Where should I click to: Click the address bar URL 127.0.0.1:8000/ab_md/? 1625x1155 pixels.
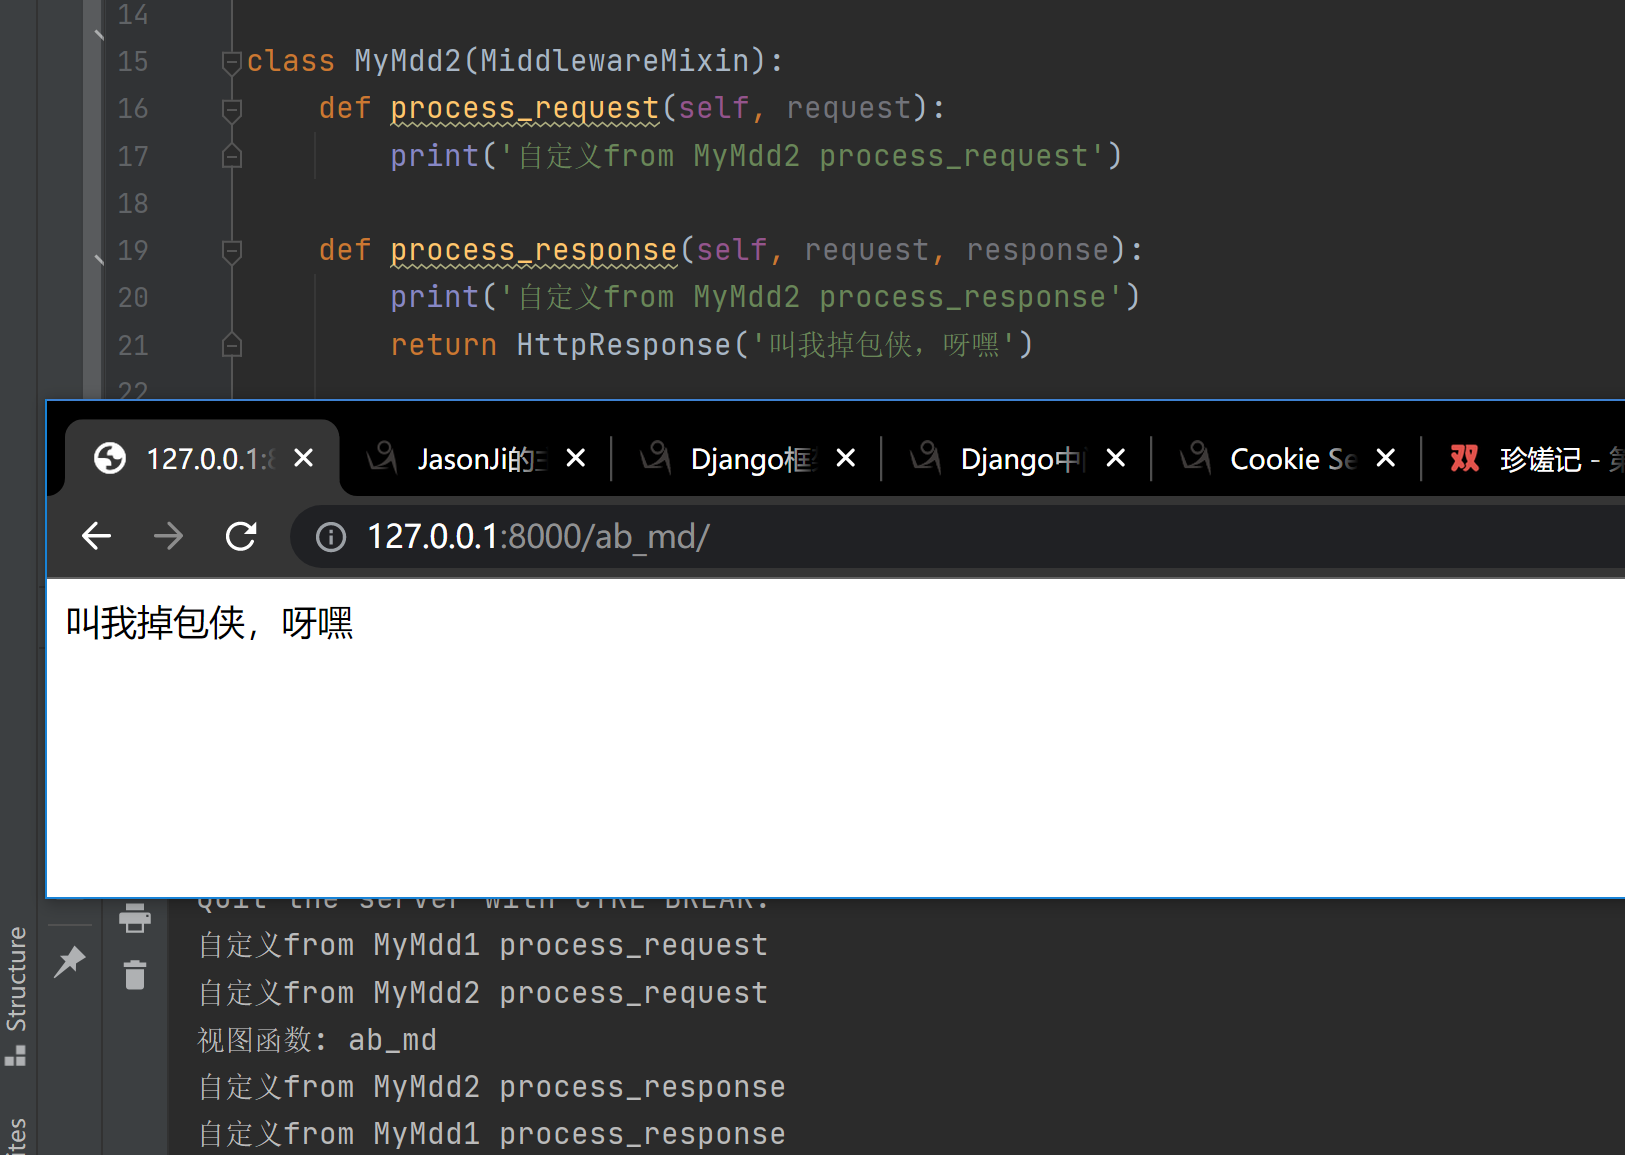(538, 537)
